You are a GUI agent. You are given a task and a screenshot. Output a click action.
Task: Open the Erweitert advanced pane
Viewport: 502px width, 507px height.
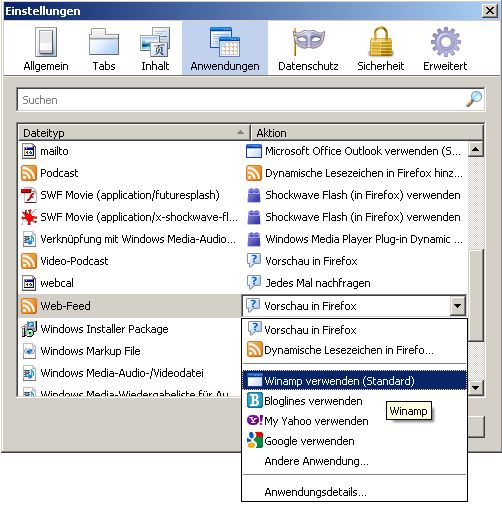pos(445,49)
